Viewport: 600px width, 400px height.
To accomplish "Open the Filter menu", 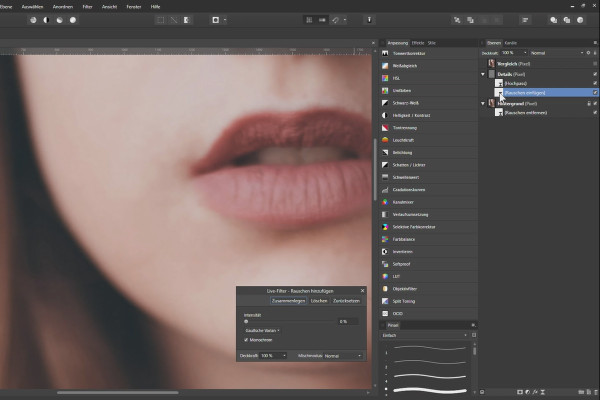I will (87, 7).
